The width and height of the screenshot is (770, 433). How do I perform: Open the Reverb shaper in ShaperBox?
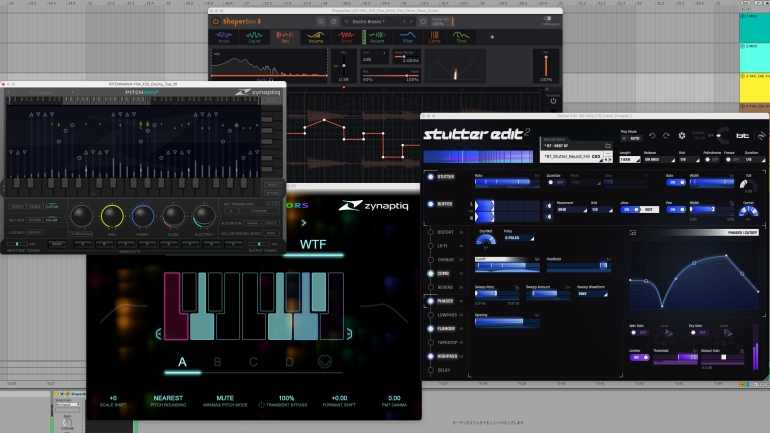(377, 37)
